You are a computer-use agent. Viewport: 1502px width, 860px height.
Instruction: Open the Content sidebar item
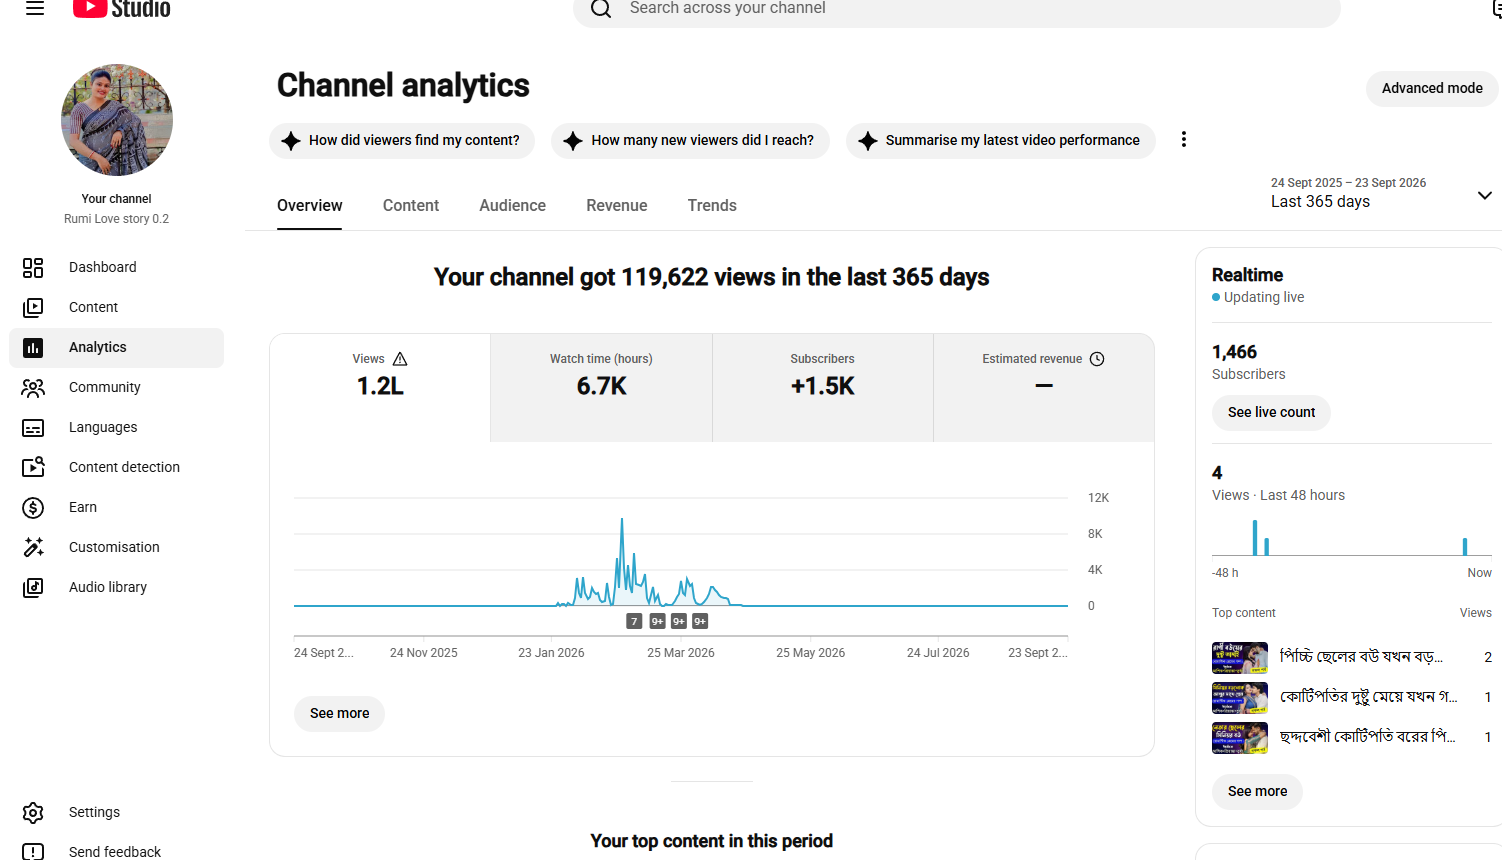coord(116,307)
